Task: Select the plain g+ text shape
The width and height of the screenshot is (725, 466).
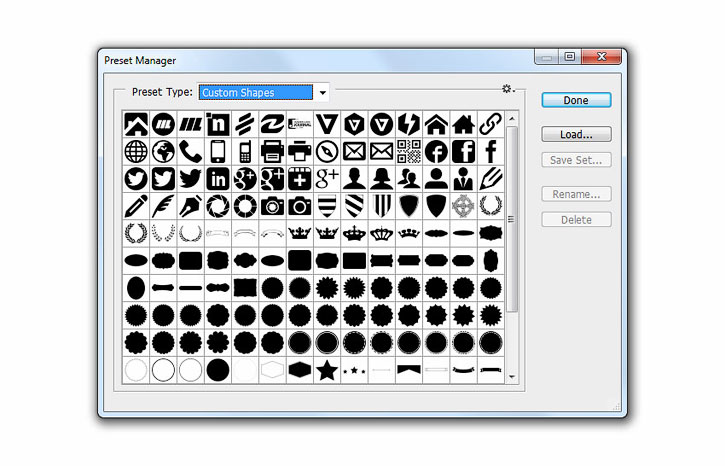Action: click(327, 179)
